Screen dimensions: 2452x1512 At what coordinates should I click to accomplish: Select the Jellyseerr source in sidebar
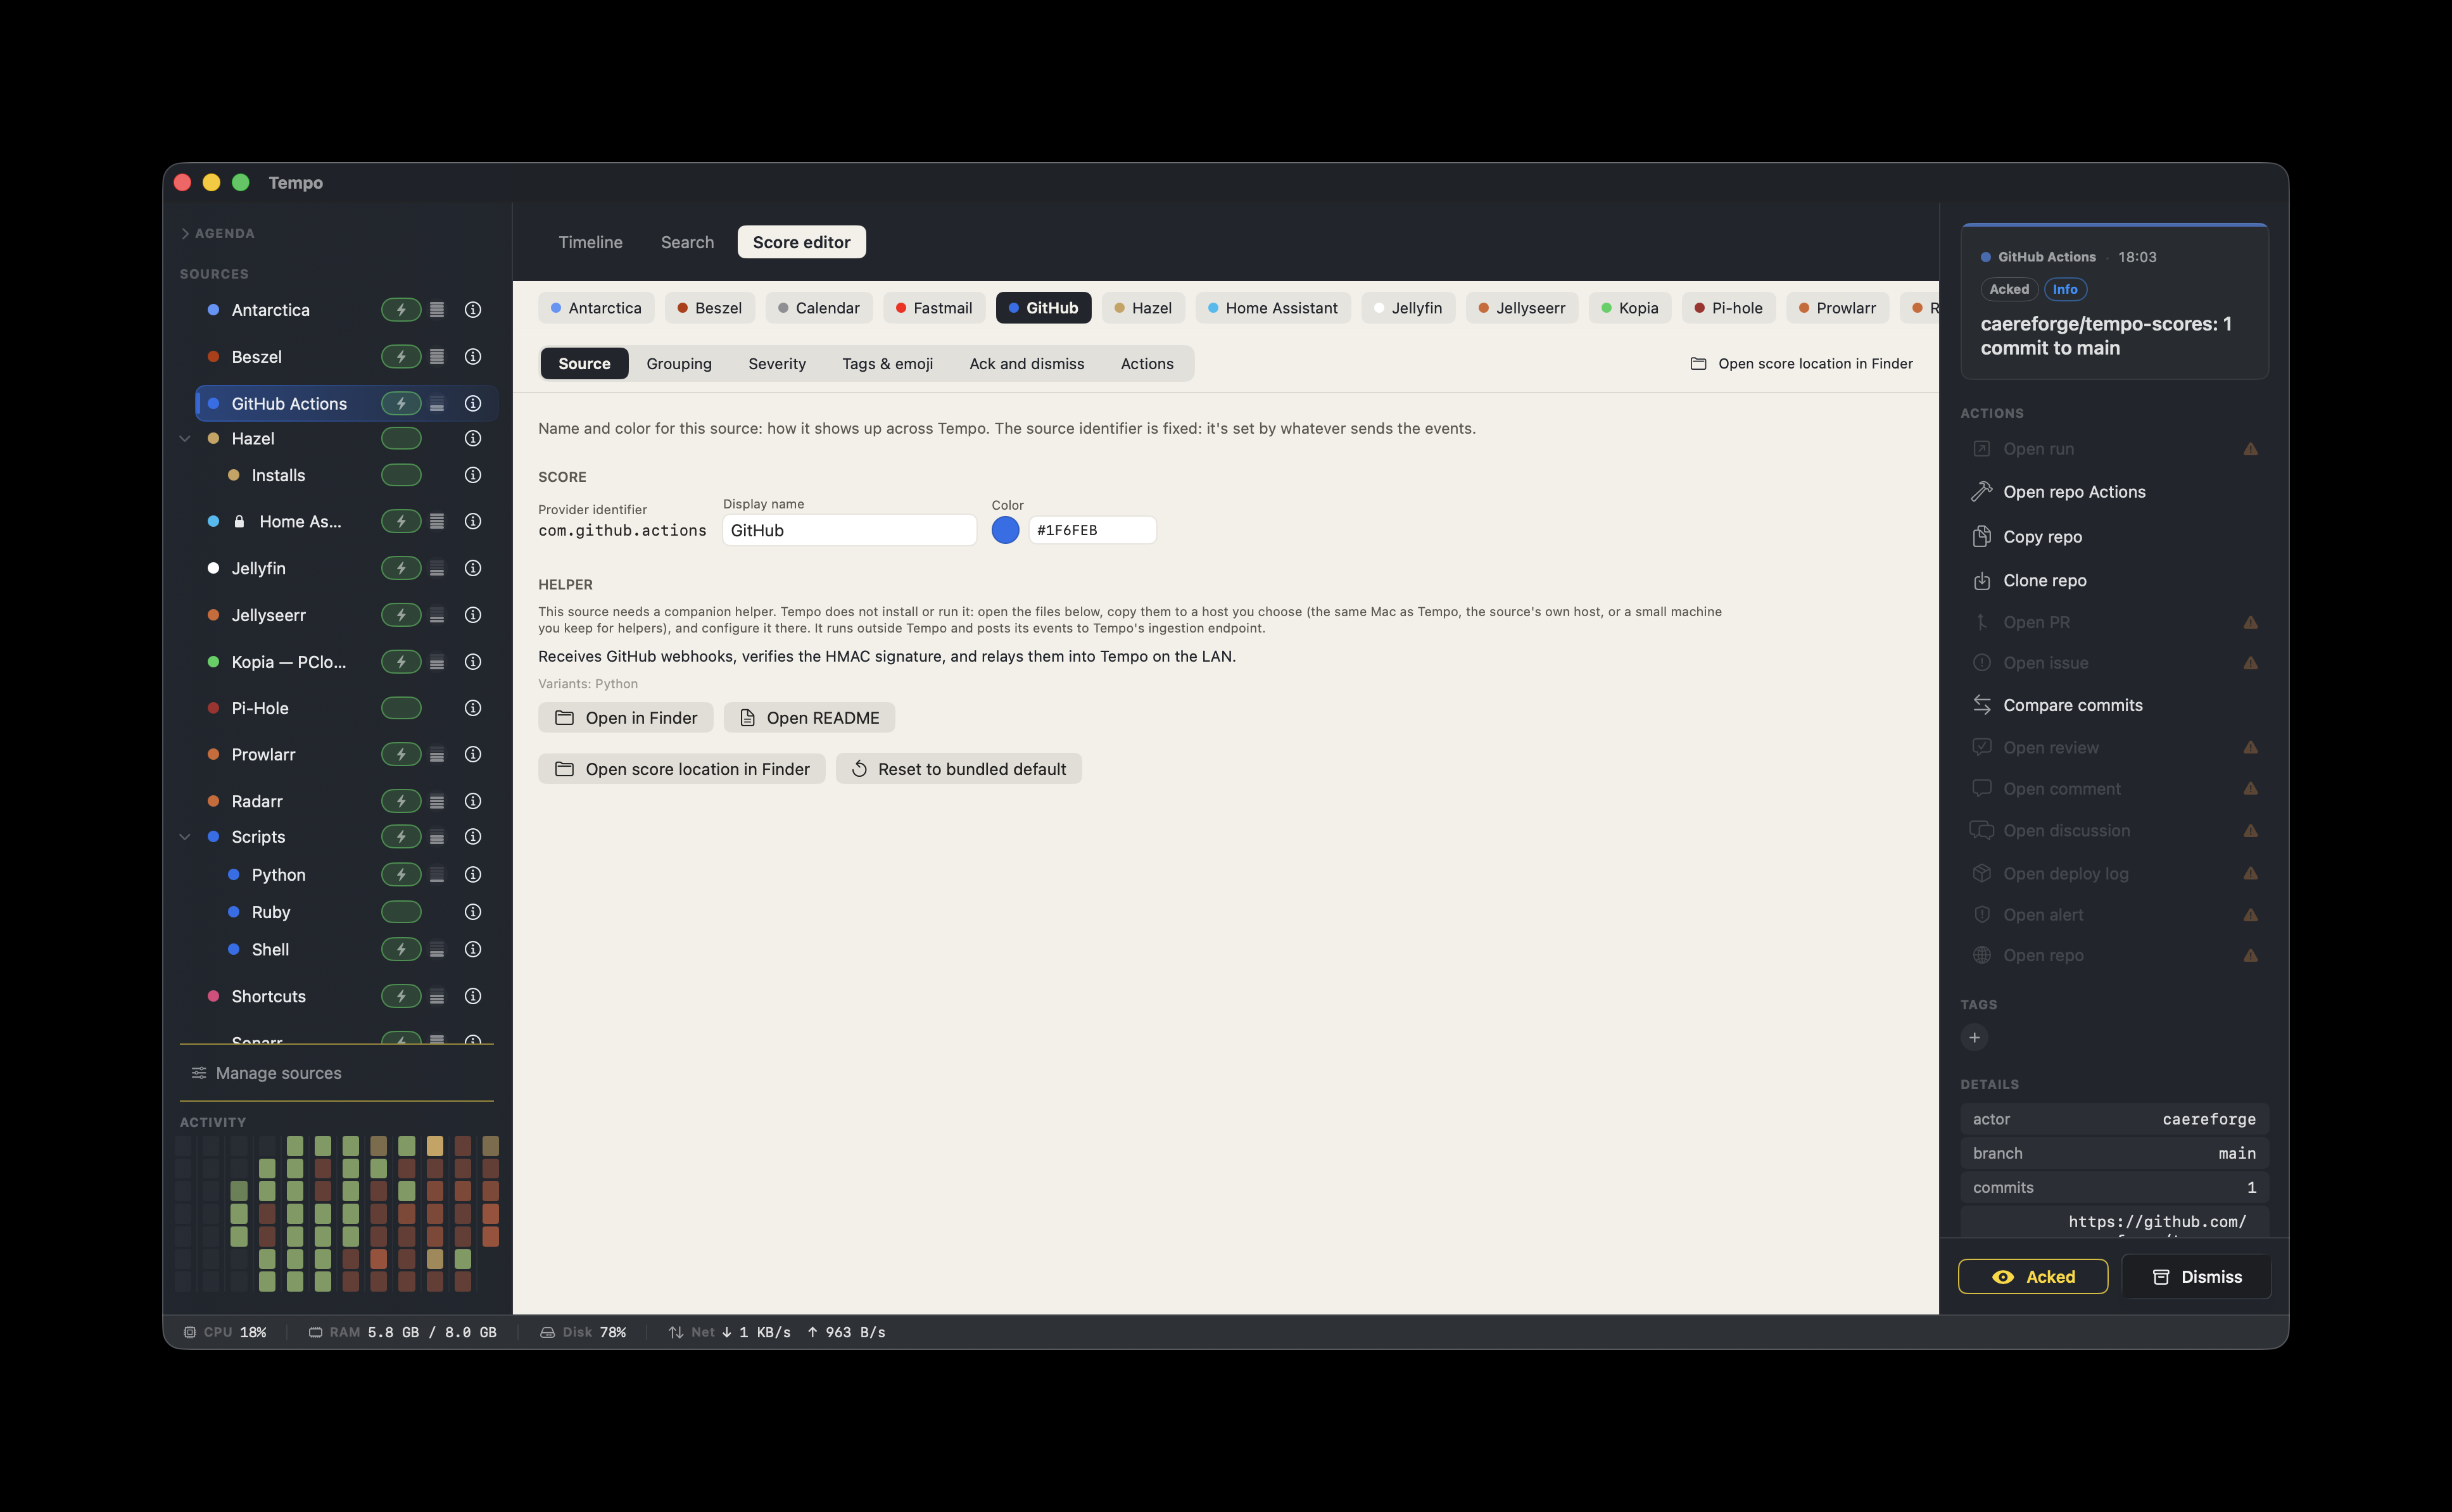(268, 615)
